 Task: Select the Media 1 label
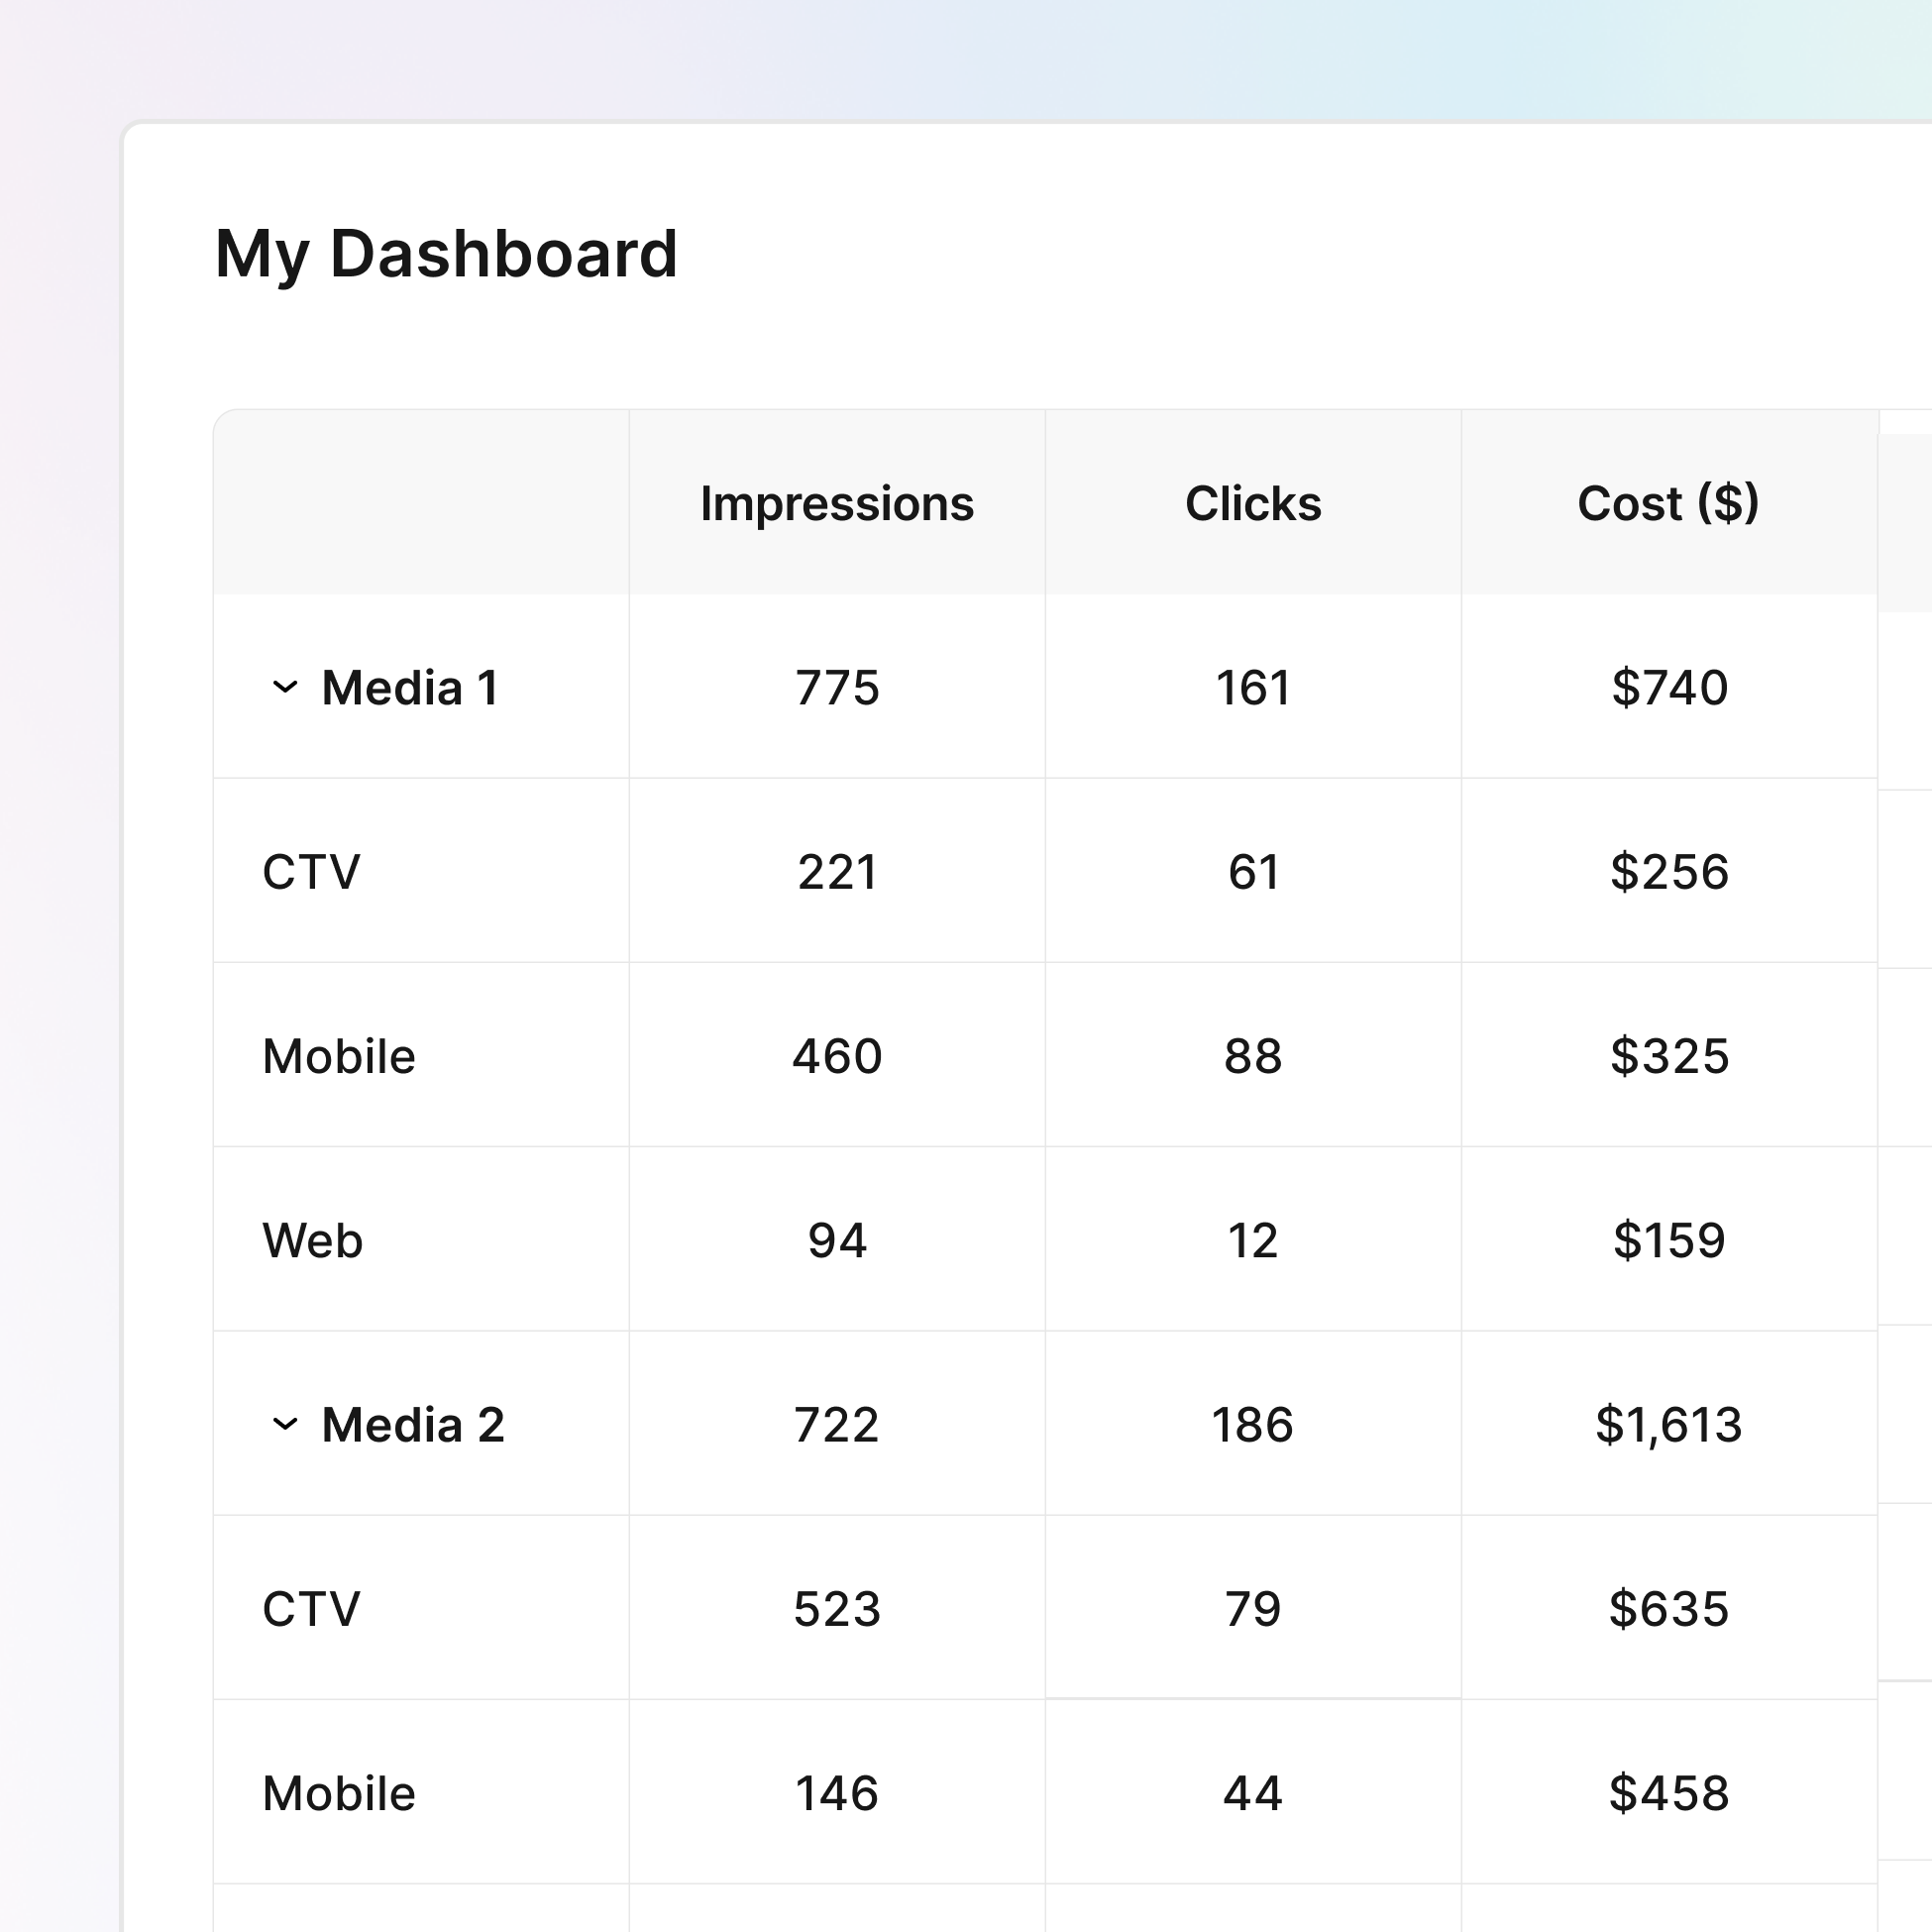(414, 687)
